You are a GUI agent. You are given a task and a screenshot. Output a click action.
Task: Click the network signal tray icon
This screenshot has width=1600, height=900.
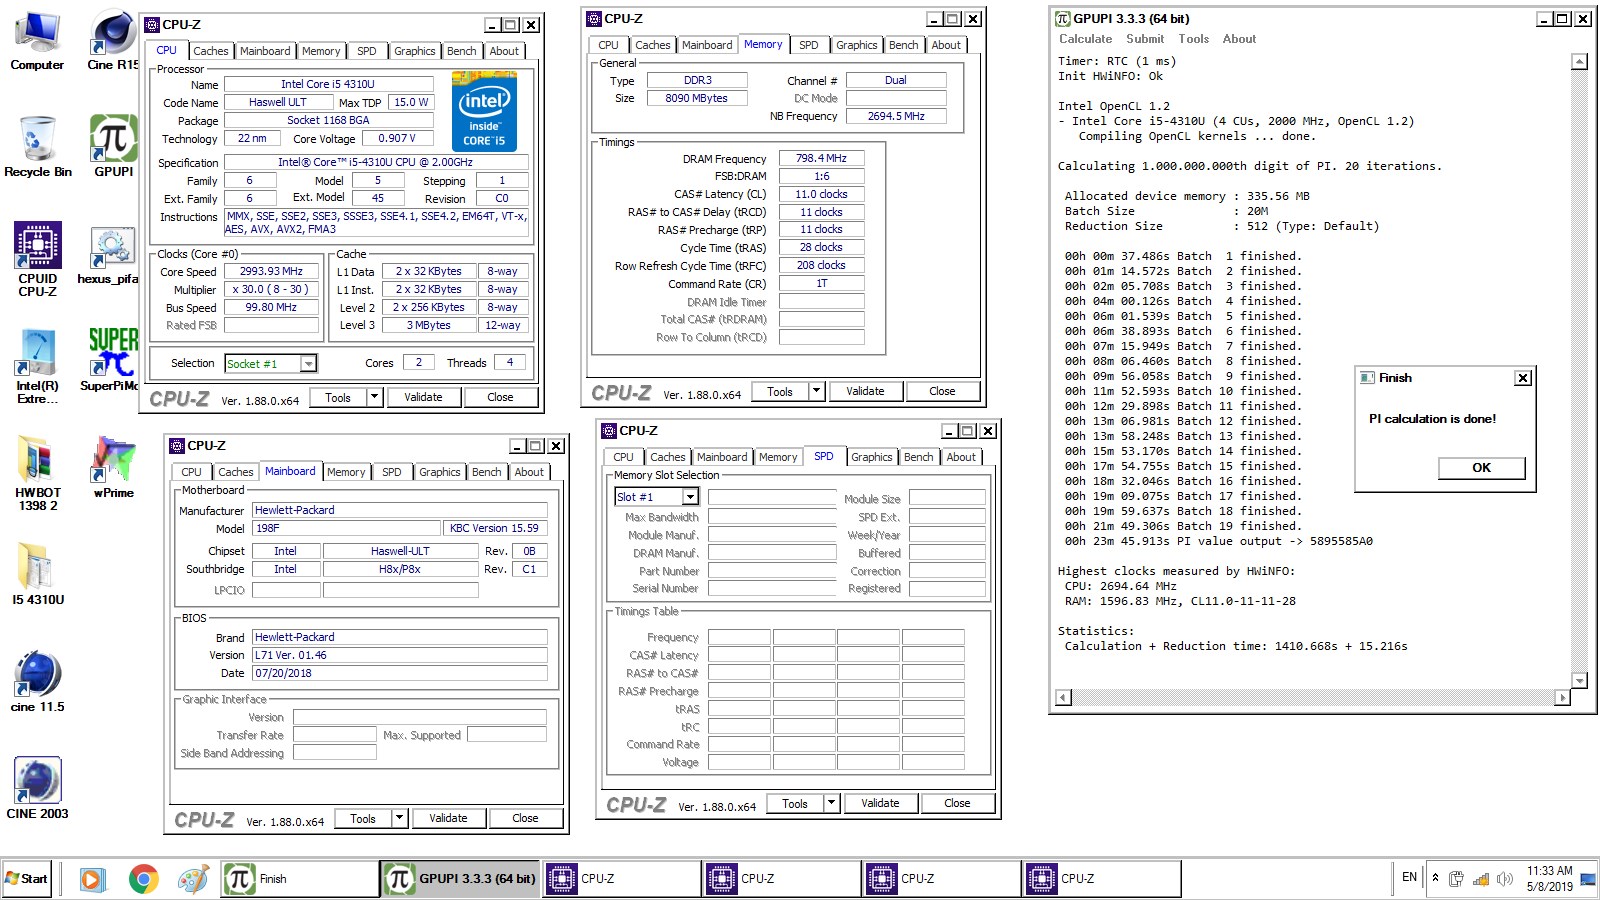1481,879
